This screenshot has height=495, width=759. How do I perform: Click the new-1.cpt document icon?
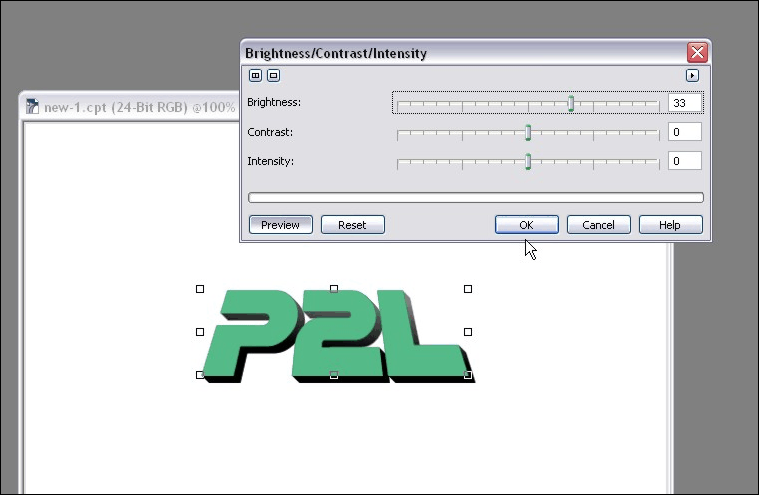tap(32, 106)
